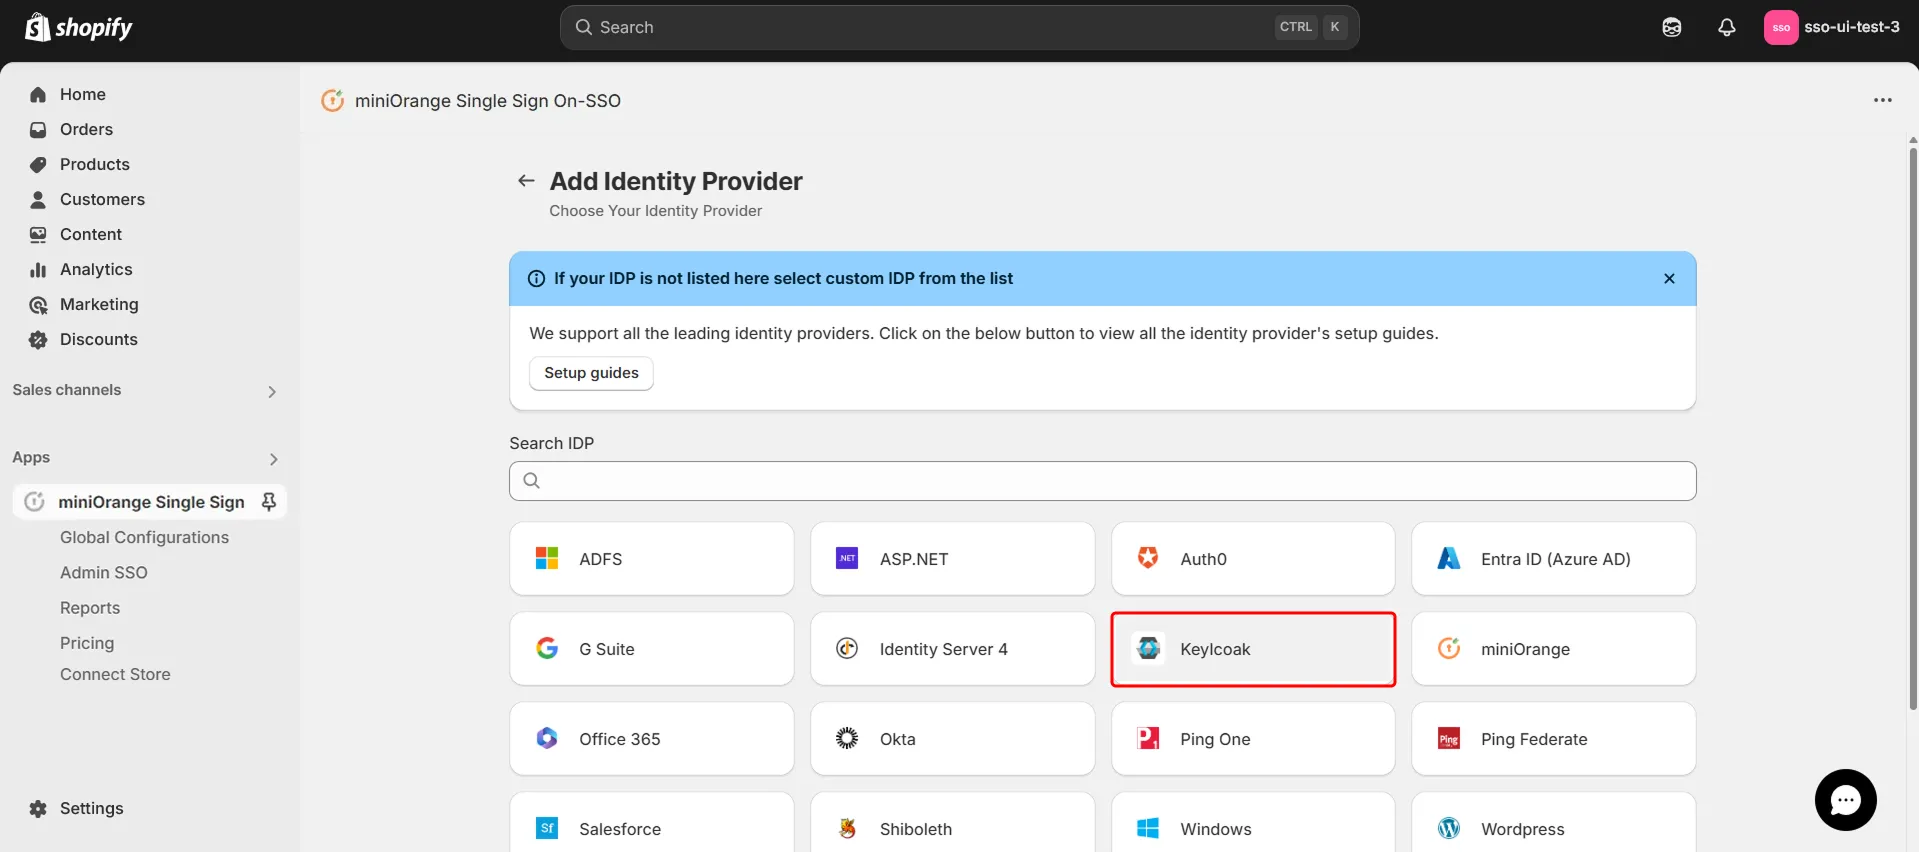Click the Analytics bar chart icon
1919x852 pixels.
click(38, 269)
